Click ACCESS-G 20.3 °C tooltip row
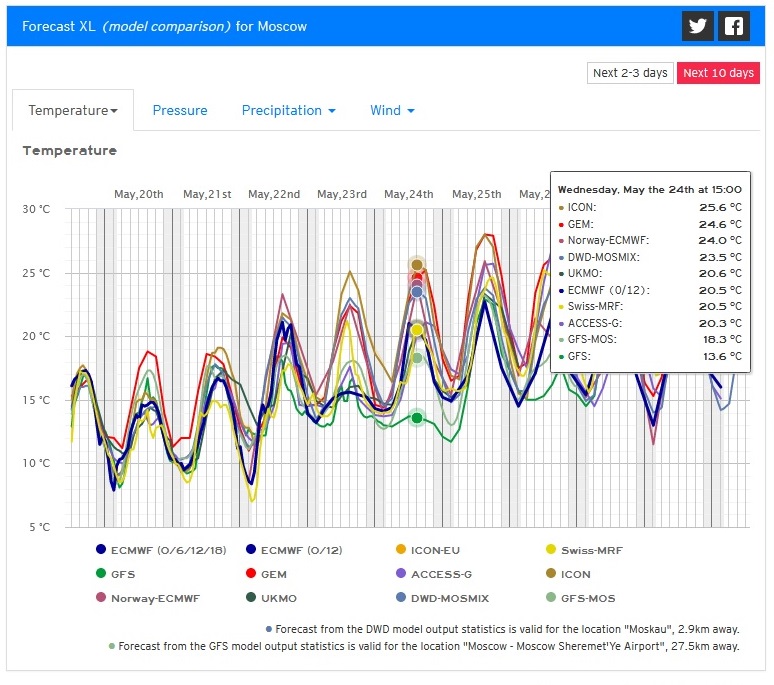The image size is (774, 685). coord(650,323)
